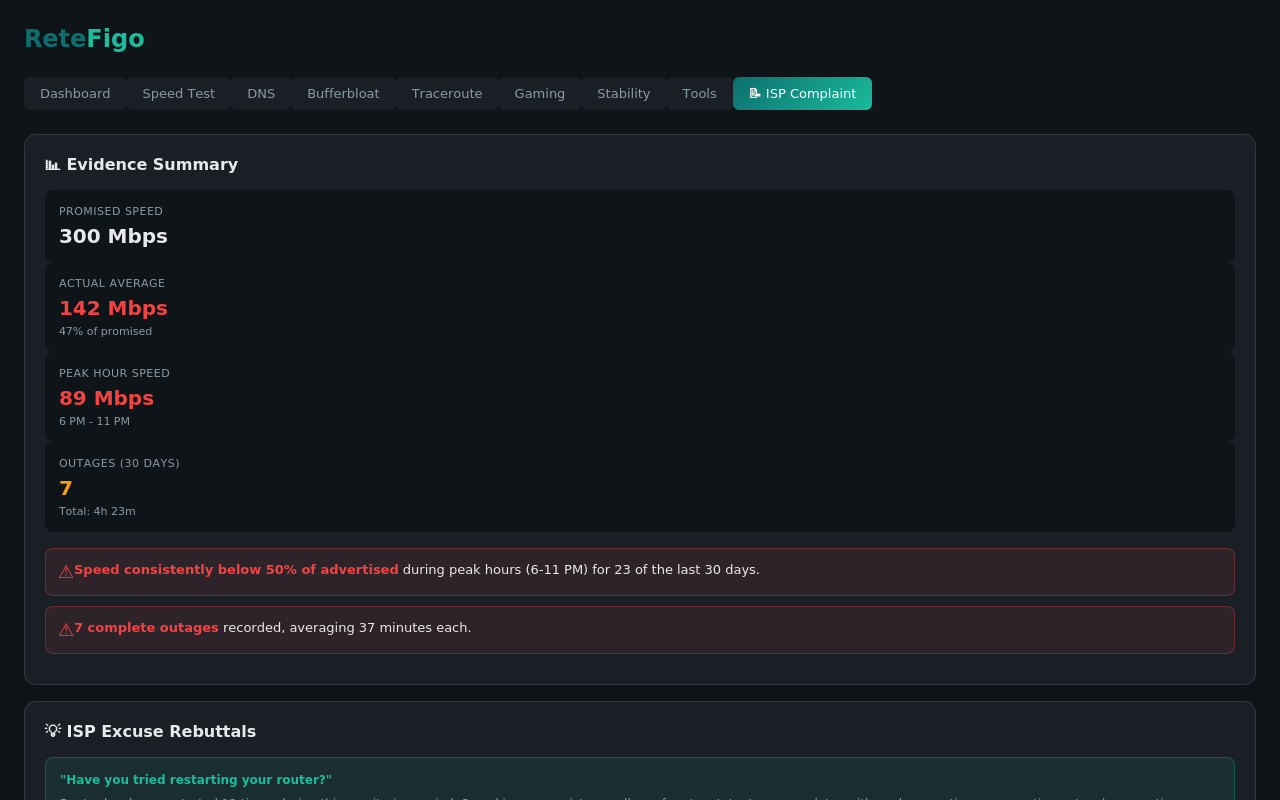The image size is (1280, 800).
Task: Select the Promised Speed 300 Mbps card
Action: [640, 225]
